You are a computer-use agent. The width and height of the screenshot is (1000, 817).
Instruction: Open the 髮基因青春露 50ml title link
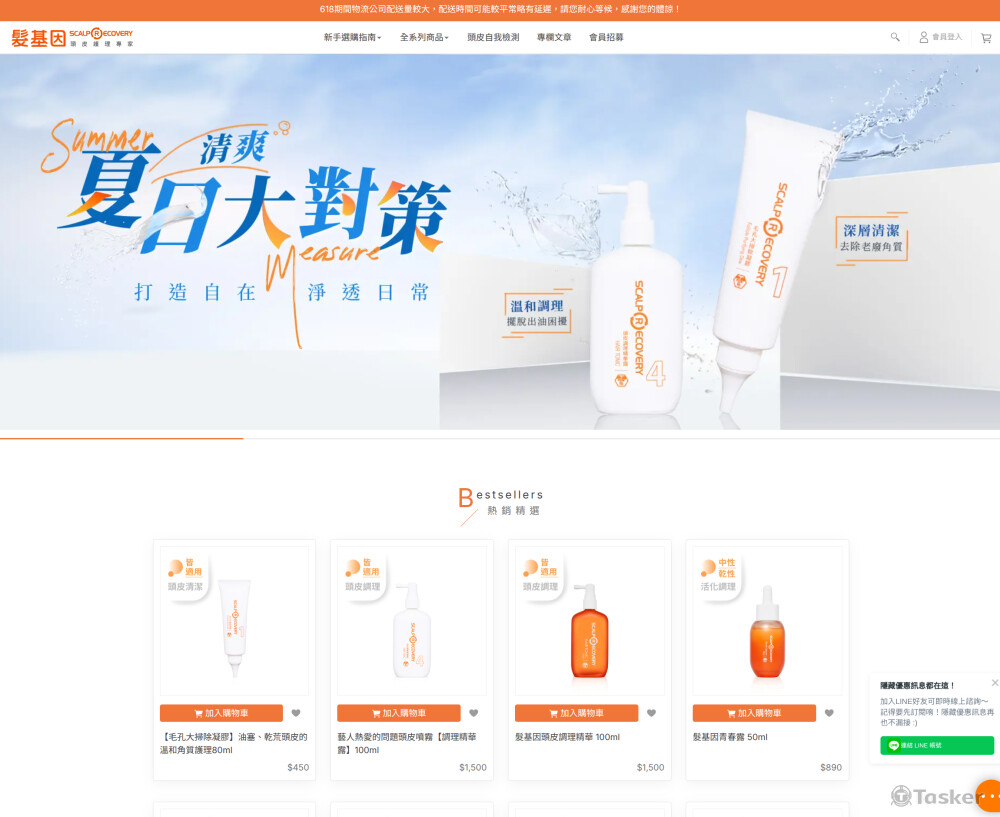[730, 737]
